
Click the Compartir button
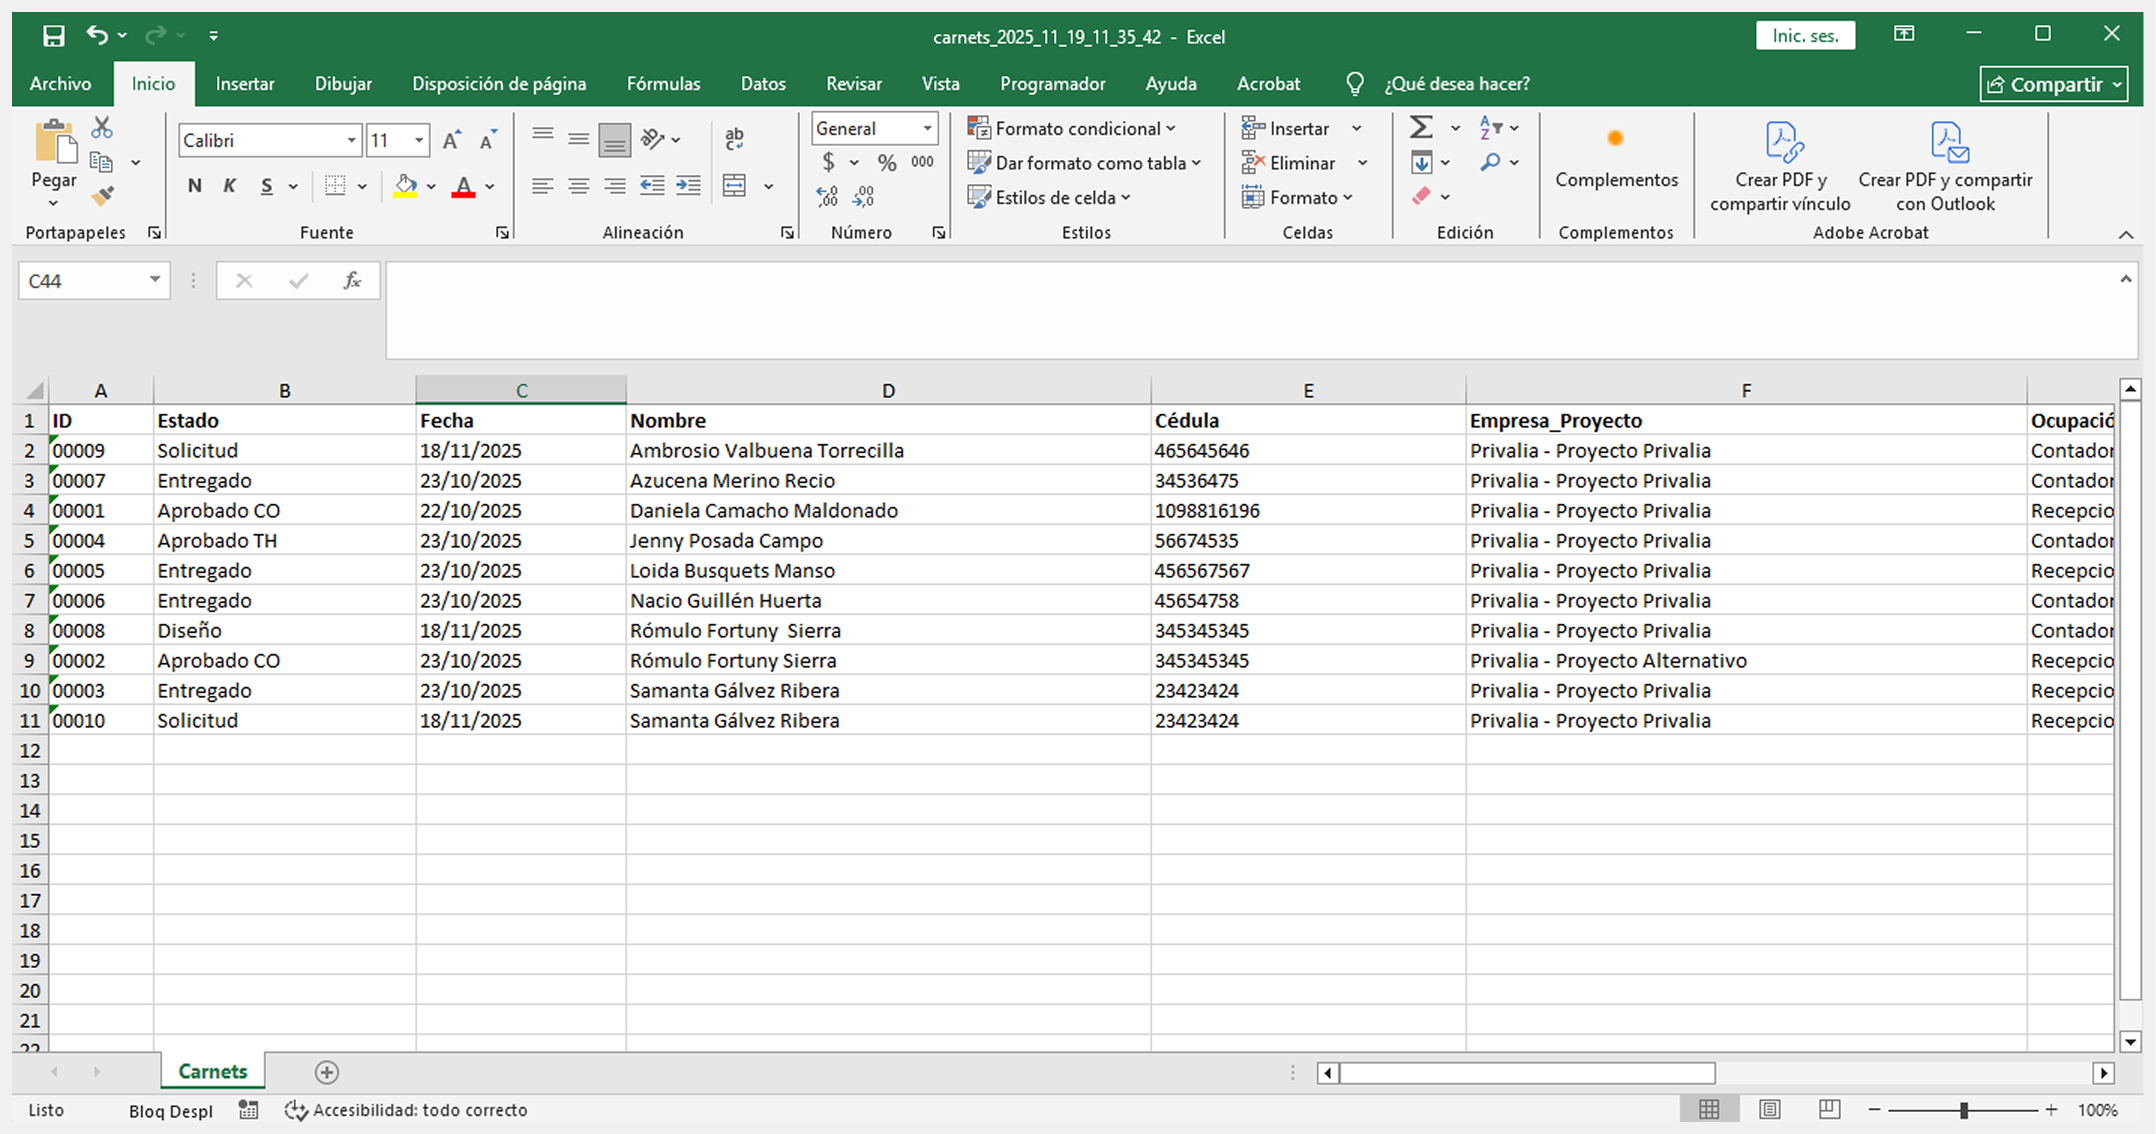pyautogui.click(x=2053, y=84)
